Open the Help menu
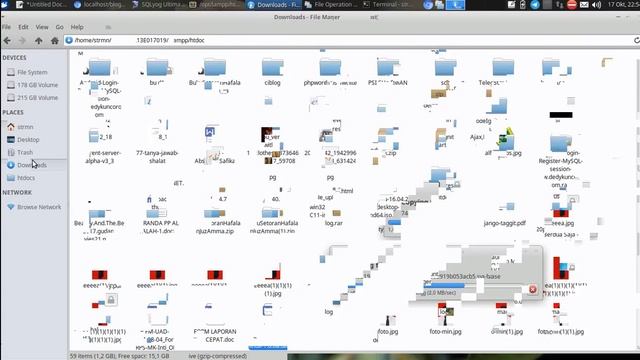 77,27
